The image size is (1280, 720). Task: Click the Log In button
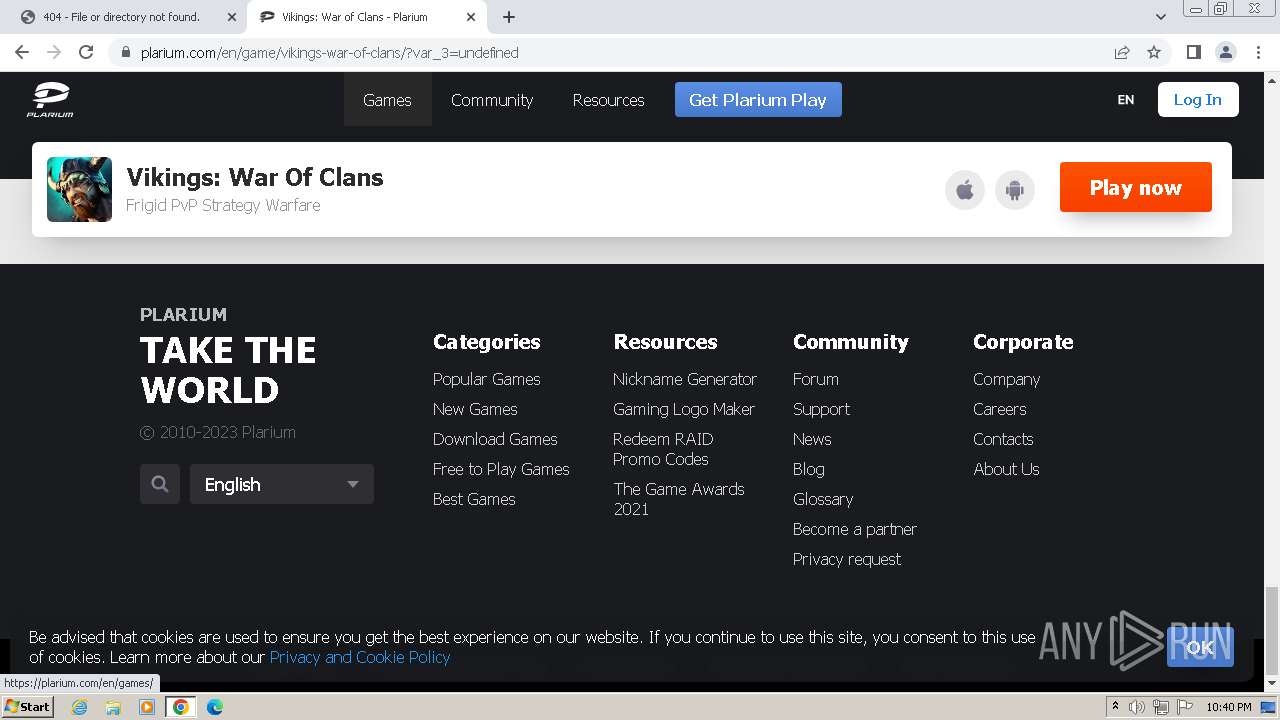1198,100
